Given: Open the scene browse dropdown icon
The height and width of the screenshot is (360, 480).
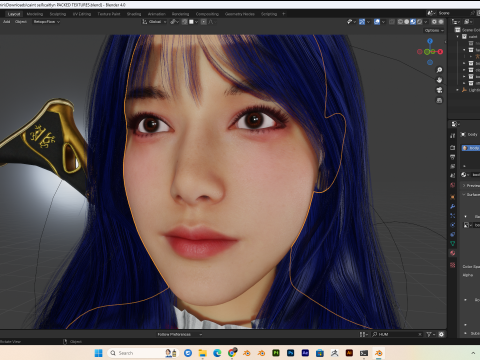Looking at the screenshot, I should [x=431, y=13].
